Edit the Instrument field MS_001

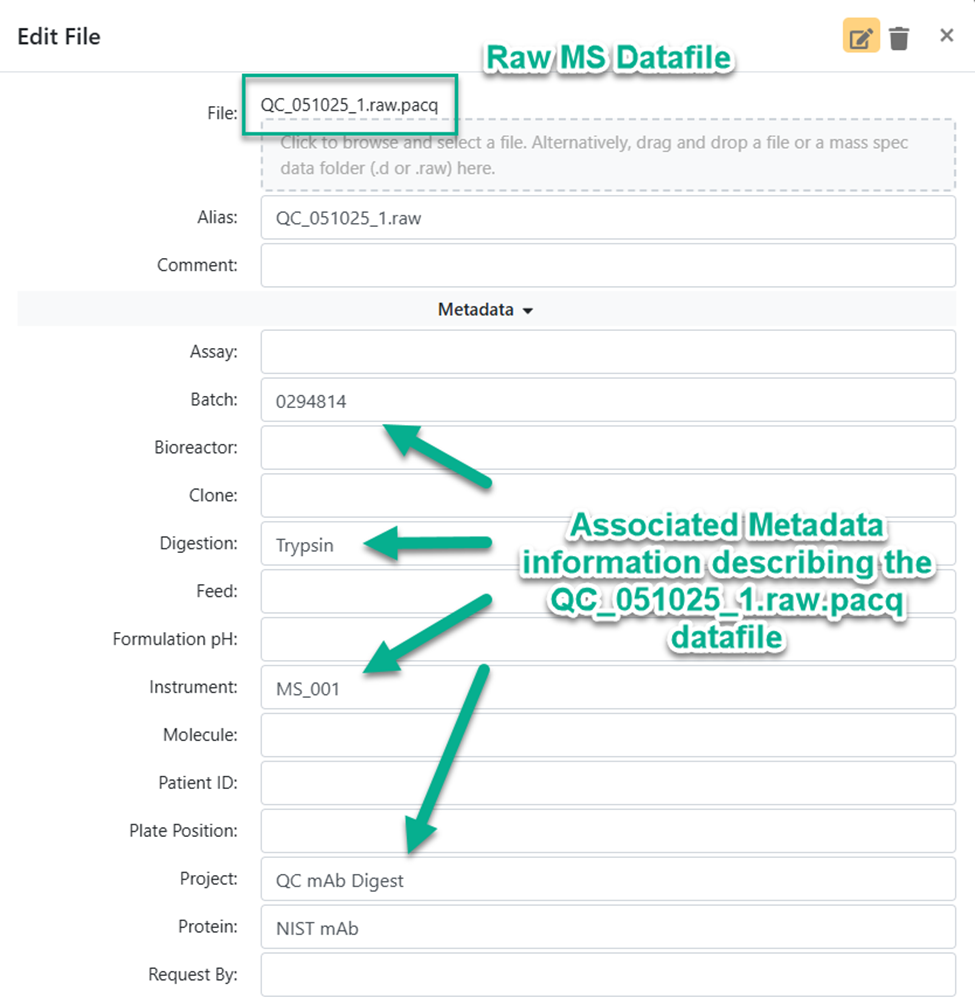(608, 687)
